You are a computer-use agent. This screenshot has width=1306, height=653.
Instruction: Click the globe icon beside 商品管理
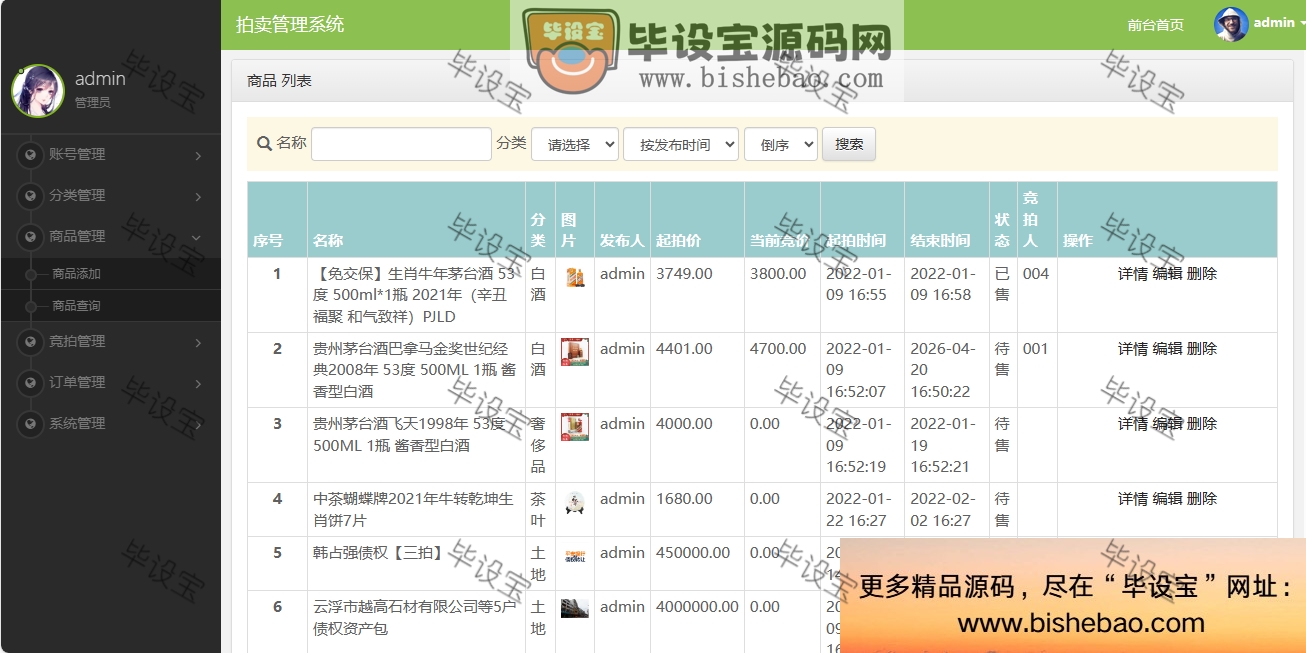(31, 237)
